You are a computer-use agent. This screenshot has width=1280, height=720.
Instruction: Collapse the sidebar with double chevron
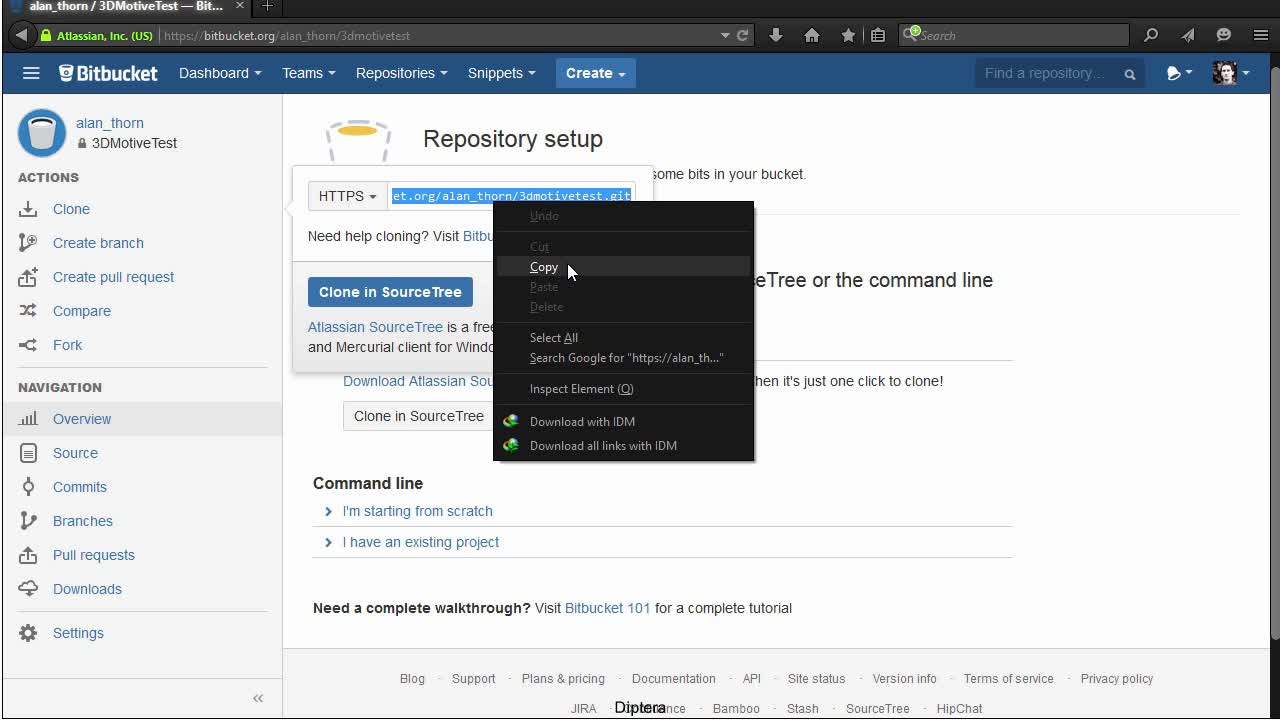pos(258,698)
